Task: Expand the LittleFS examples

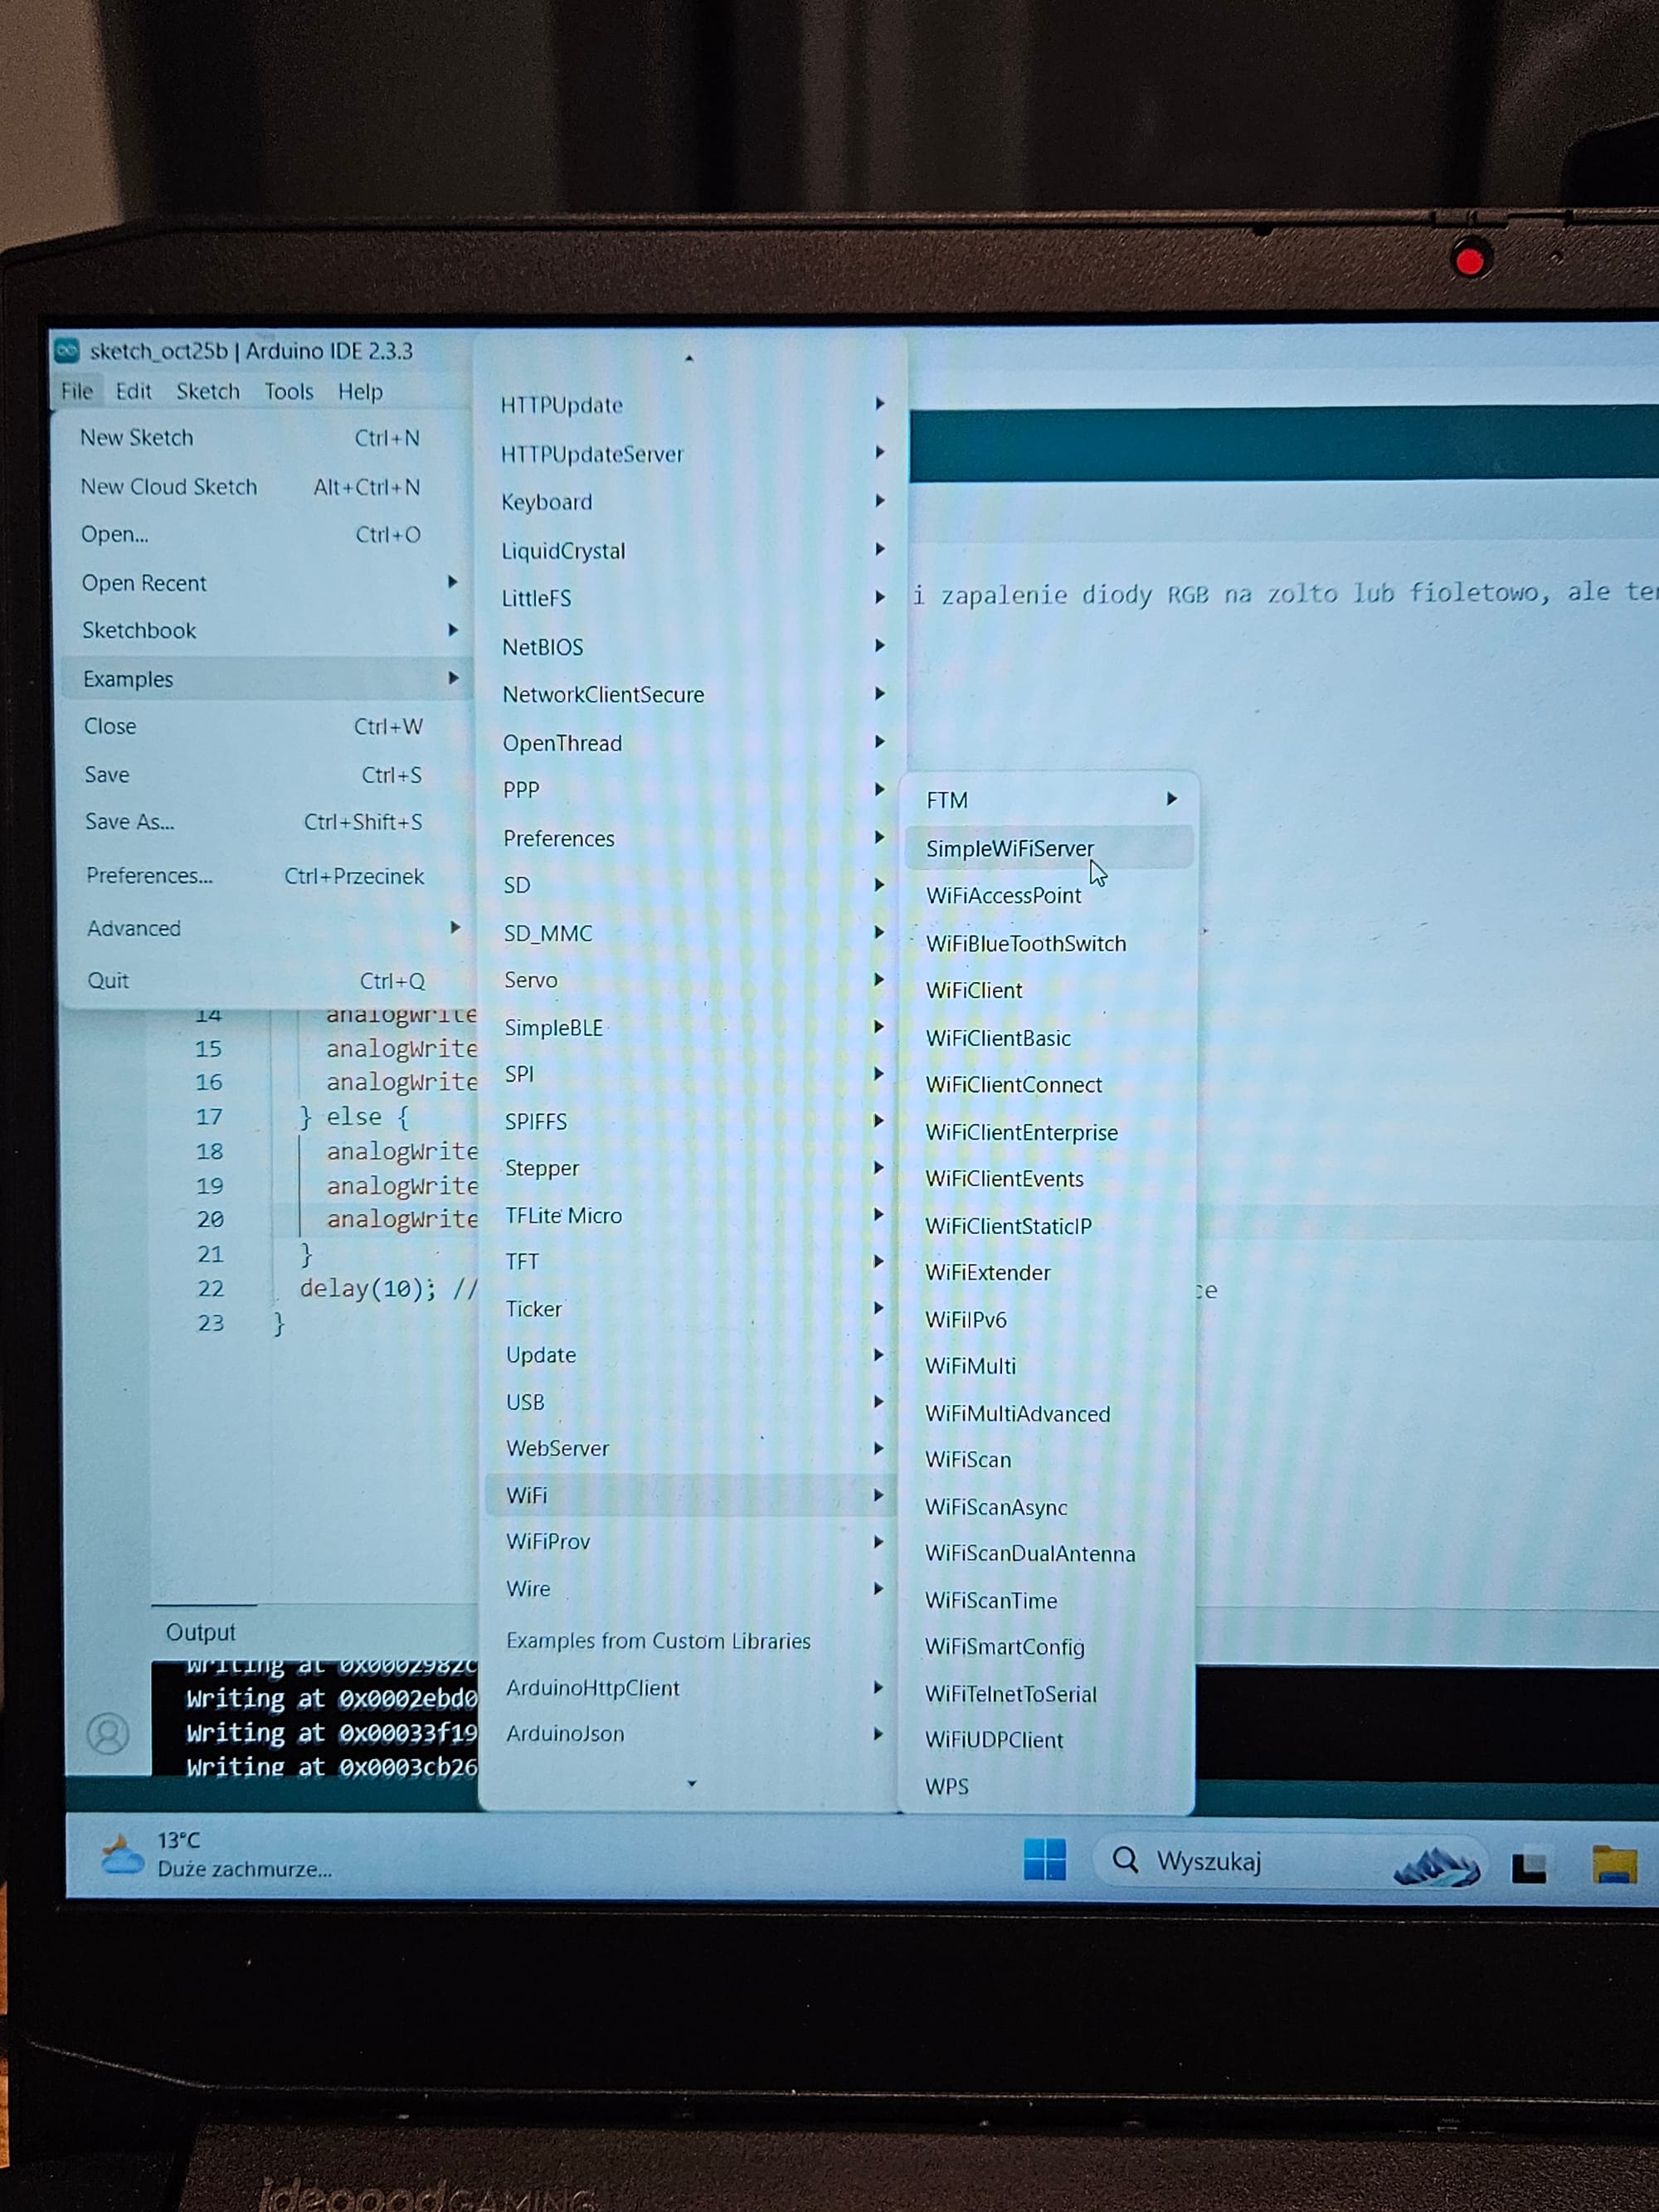Action: (x=690, y=598)
